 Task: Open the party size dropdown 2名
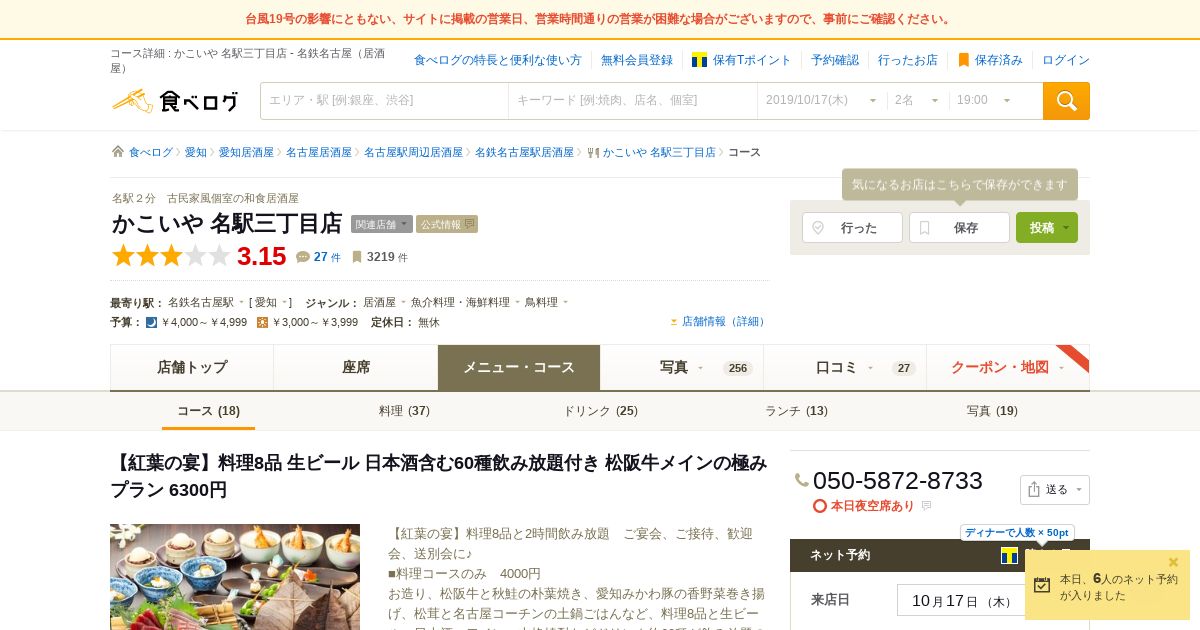[x=918, y=101]
